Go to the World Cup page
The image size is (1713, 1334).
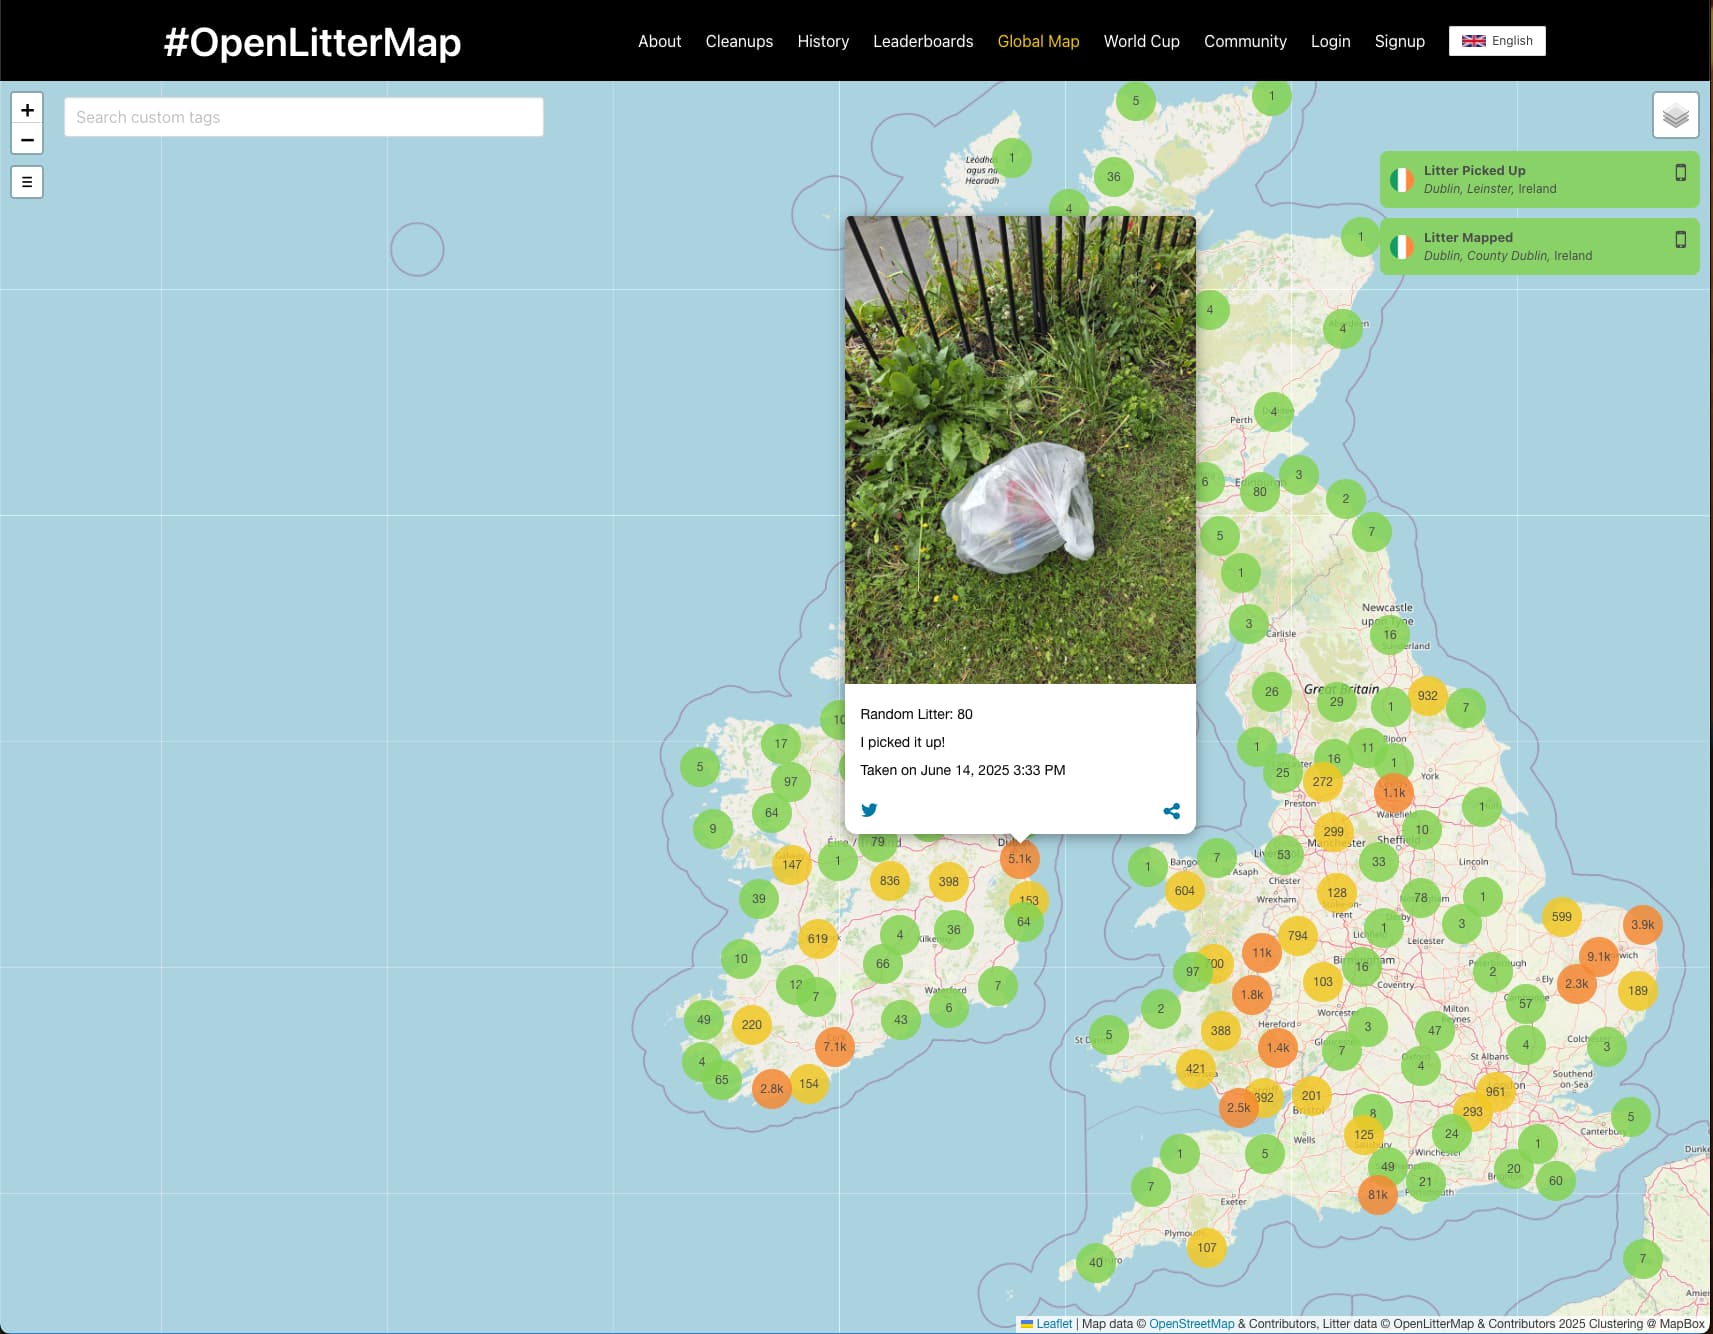1141,41
